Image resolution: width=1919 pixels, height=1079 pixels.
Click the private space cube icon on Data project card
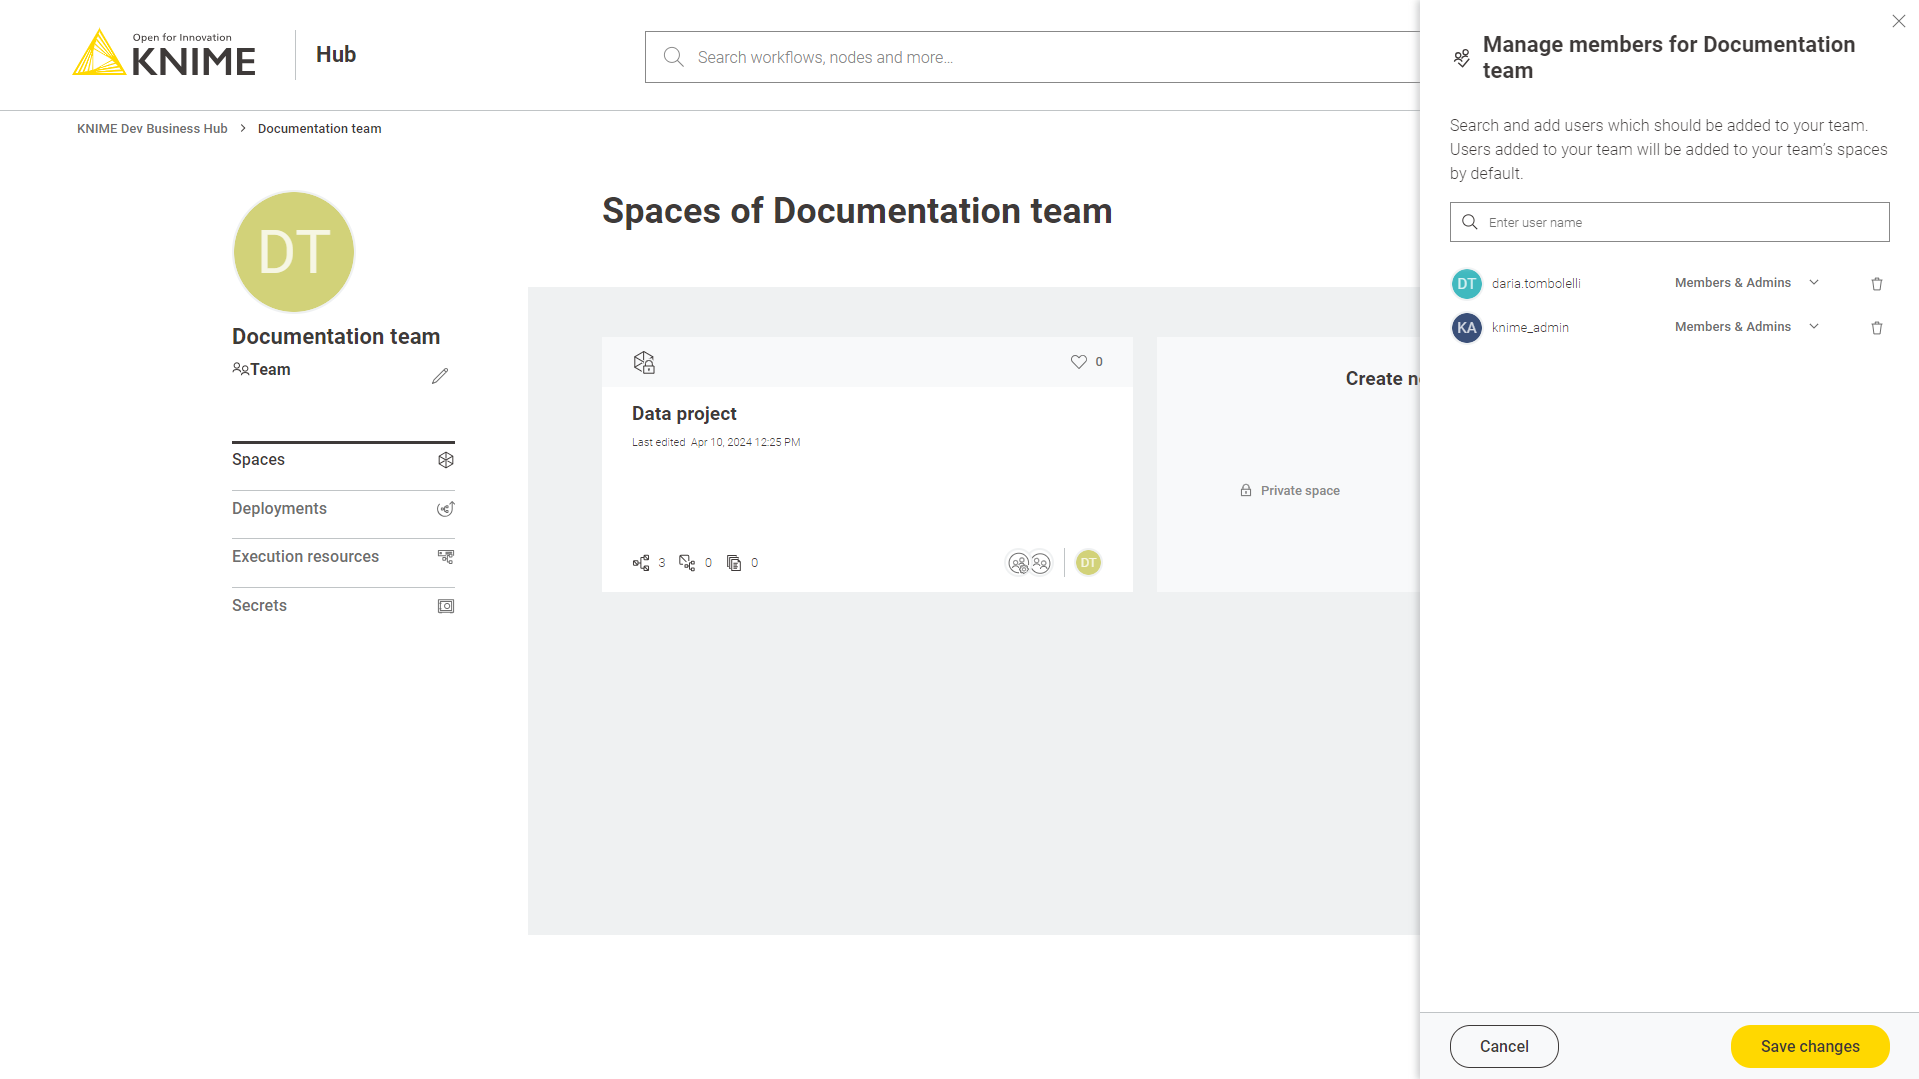click(x=644, y=362)
